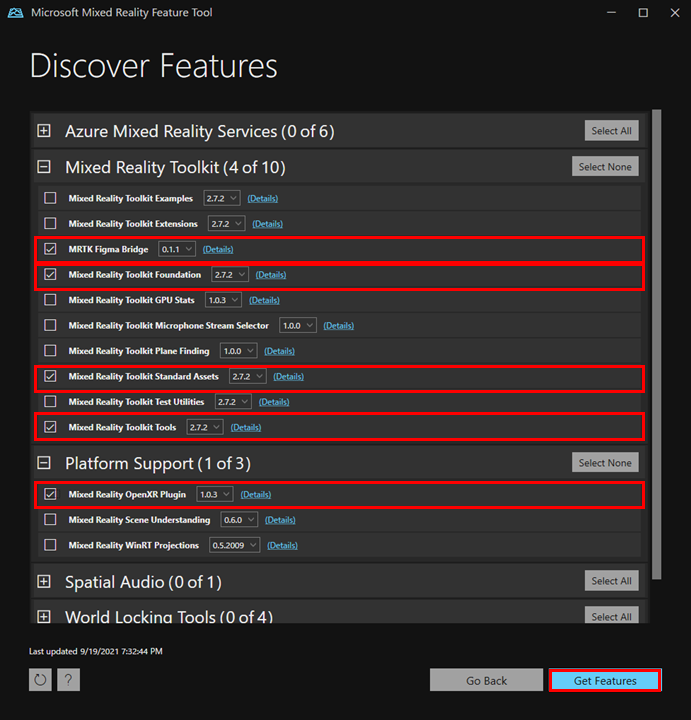Open Details for Microphone Stream Selector
The height and width of the screenshot is (720, 691).
click(x=339, y=326)
